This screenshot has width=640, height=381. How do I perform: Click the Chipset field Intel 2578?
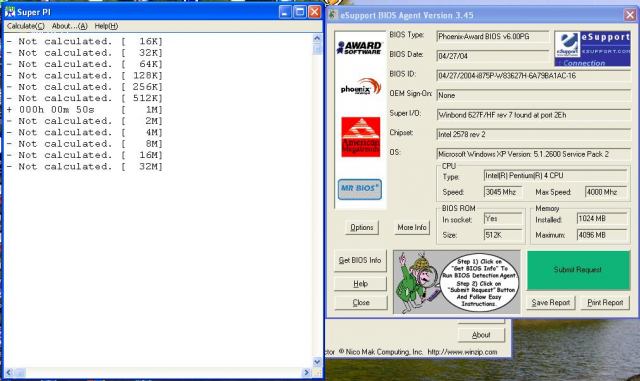tap(533, 134)
